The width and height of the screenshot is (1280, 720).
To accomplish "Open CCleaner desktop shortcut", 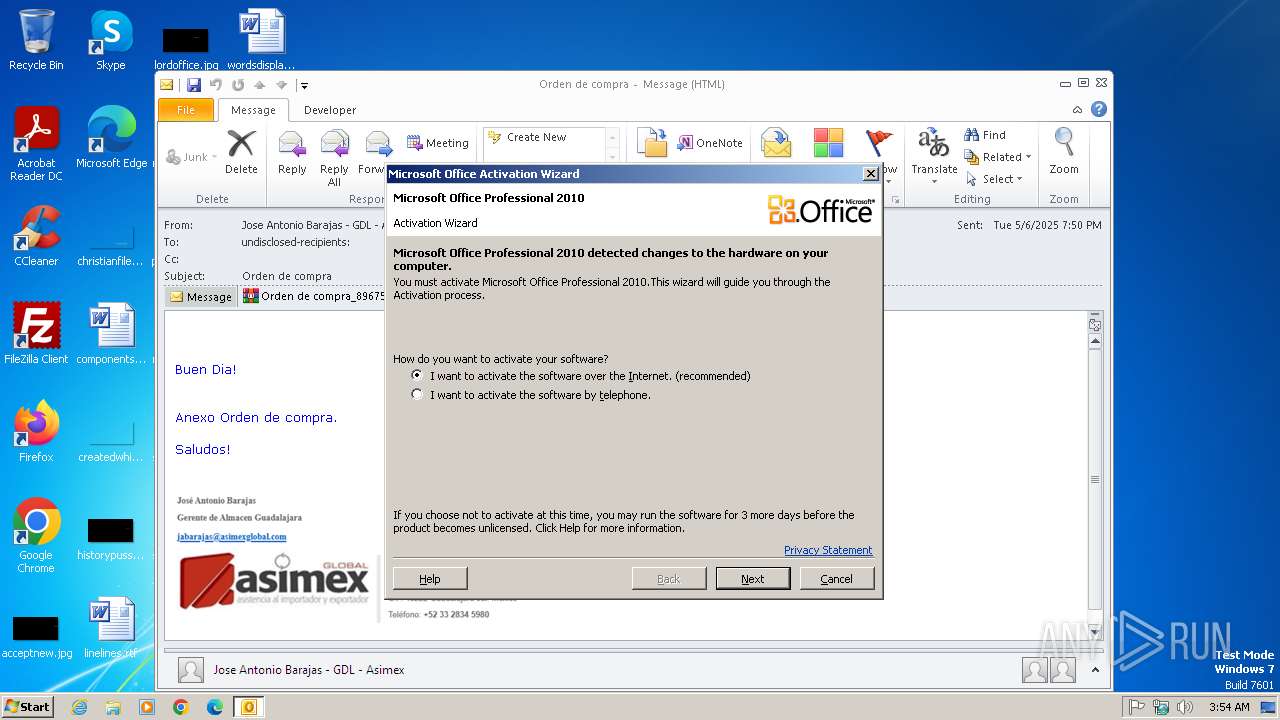I will coord(36,235).
